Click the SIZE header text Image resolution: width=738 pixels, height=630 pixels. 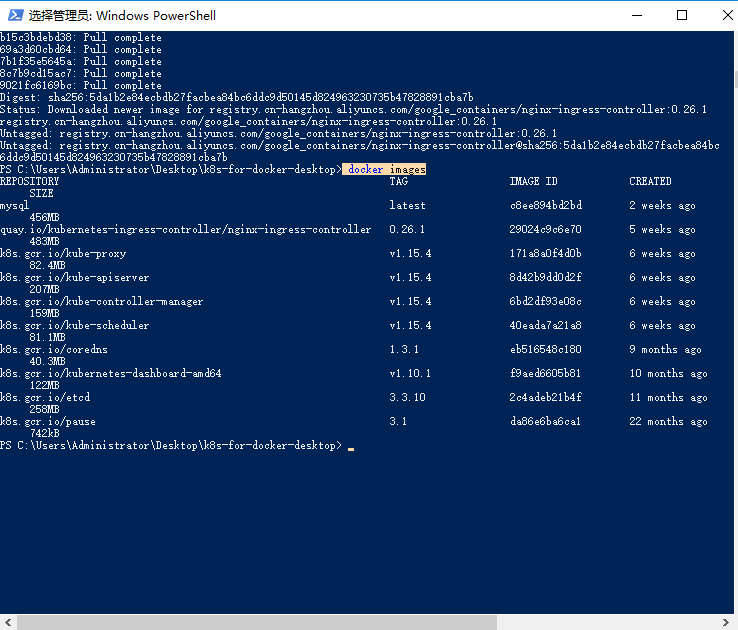(41, 193)
